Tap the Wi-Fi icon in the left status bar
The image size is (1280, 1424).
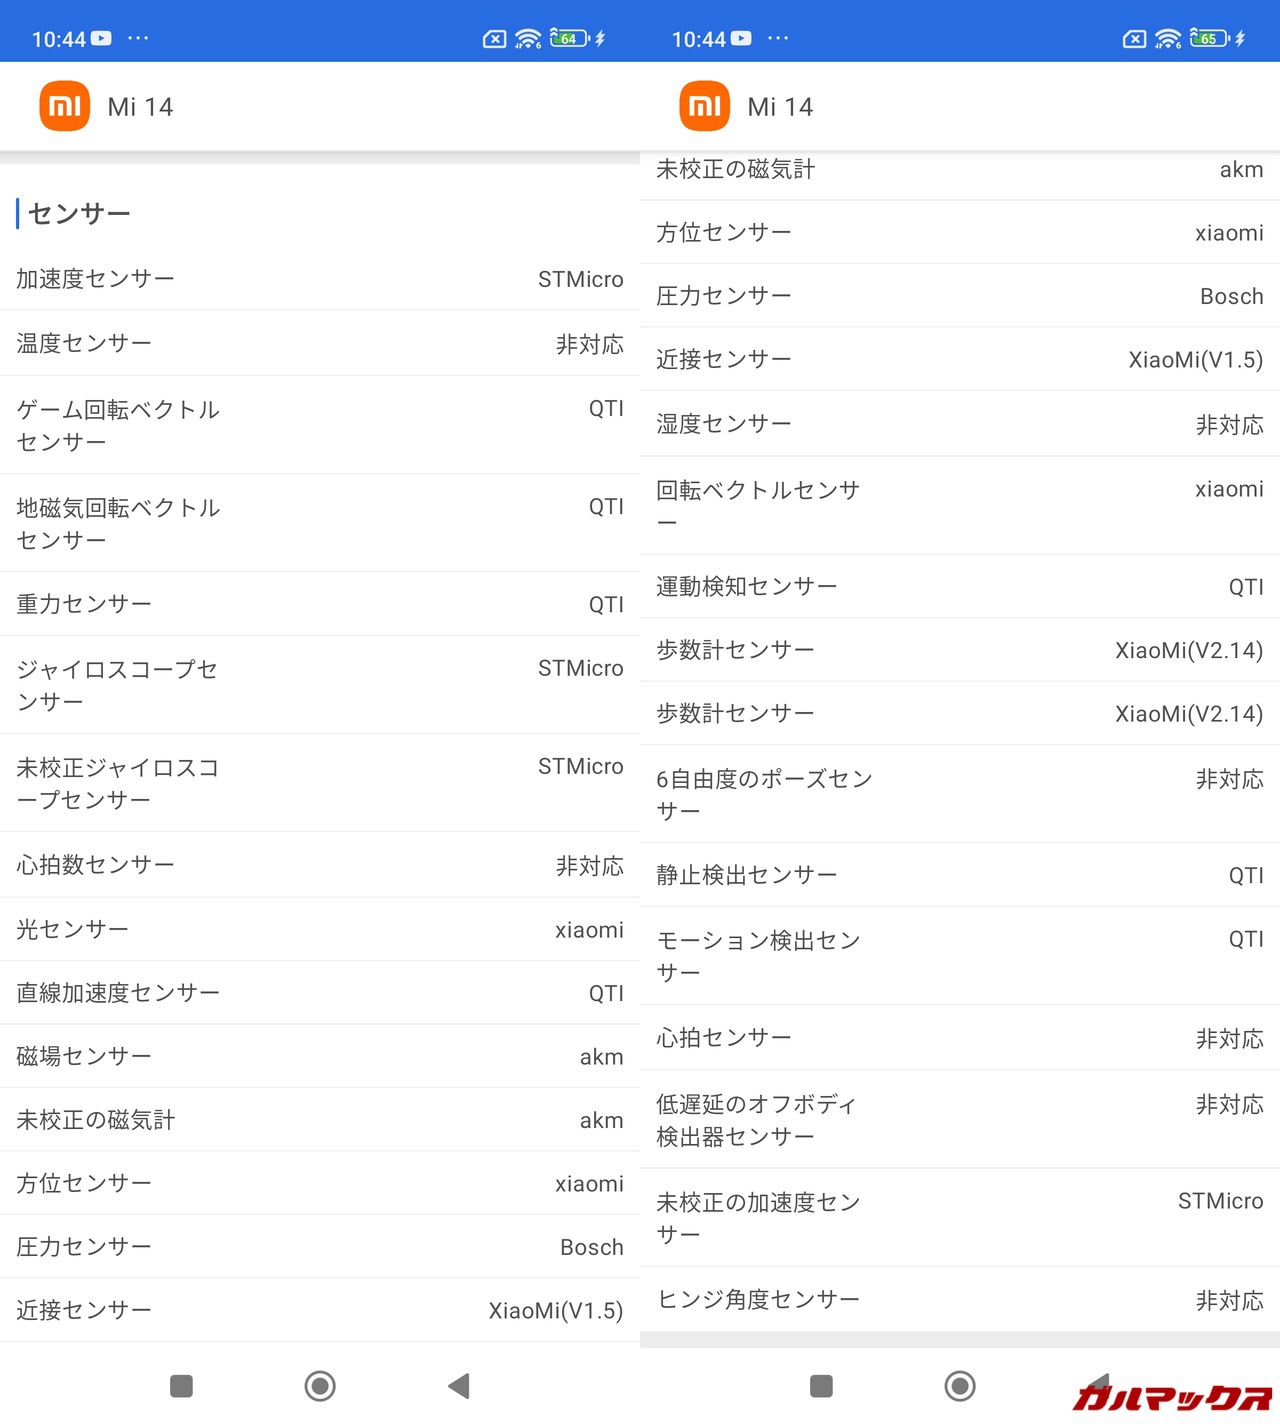pyautogui.click(x=527, y=39)
